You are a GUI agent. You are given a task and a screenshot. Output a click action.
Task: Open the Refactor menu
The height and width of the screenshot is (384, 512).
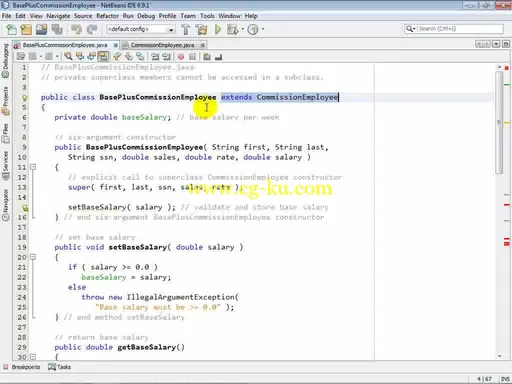click(107, 16)
